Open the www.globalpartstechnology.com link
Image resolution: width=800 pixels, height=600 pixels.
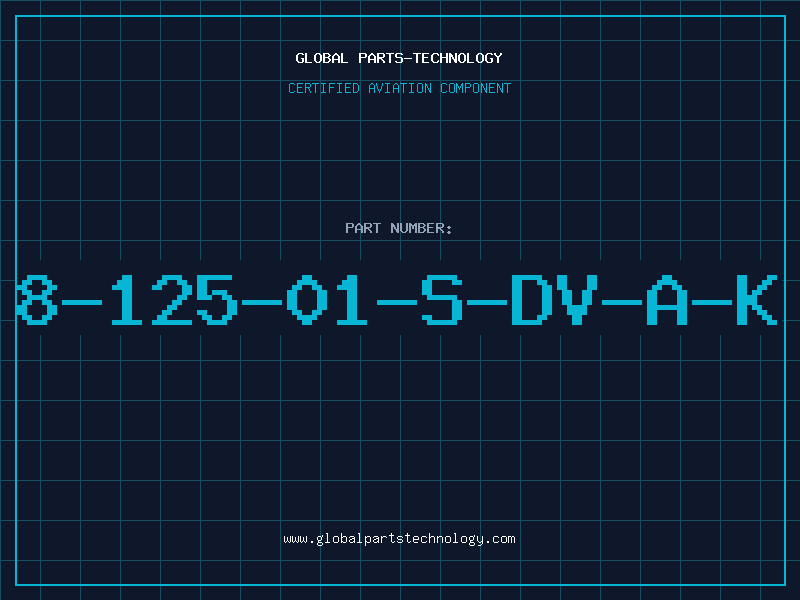pos(399,539)
